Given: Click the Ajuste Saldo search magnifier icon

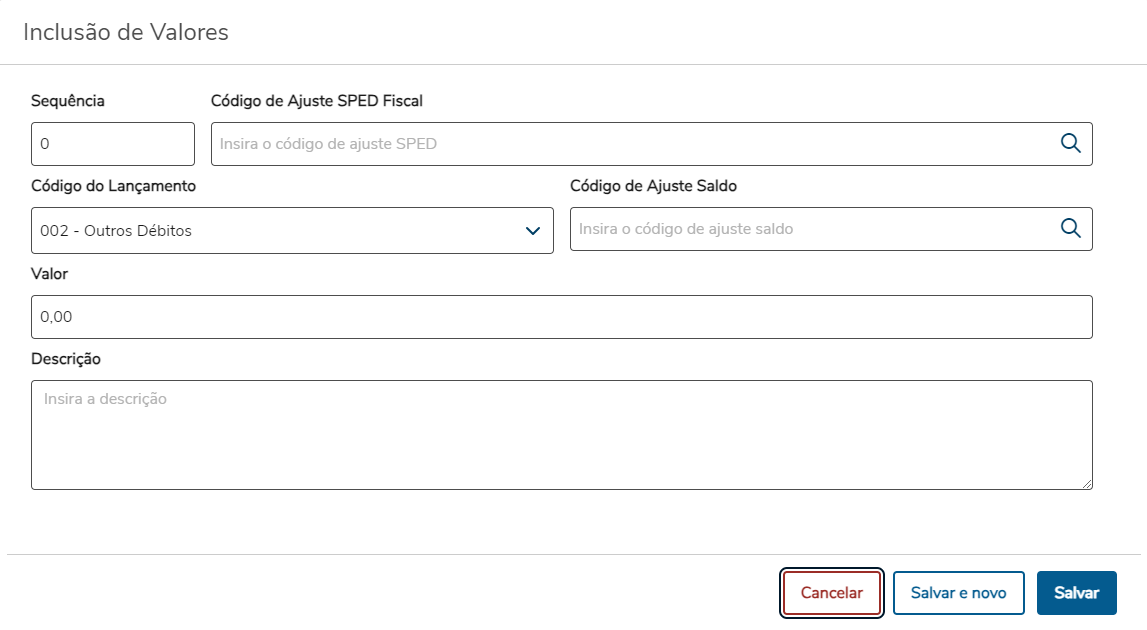Looking at the screenshot, I should [1070, 228].
